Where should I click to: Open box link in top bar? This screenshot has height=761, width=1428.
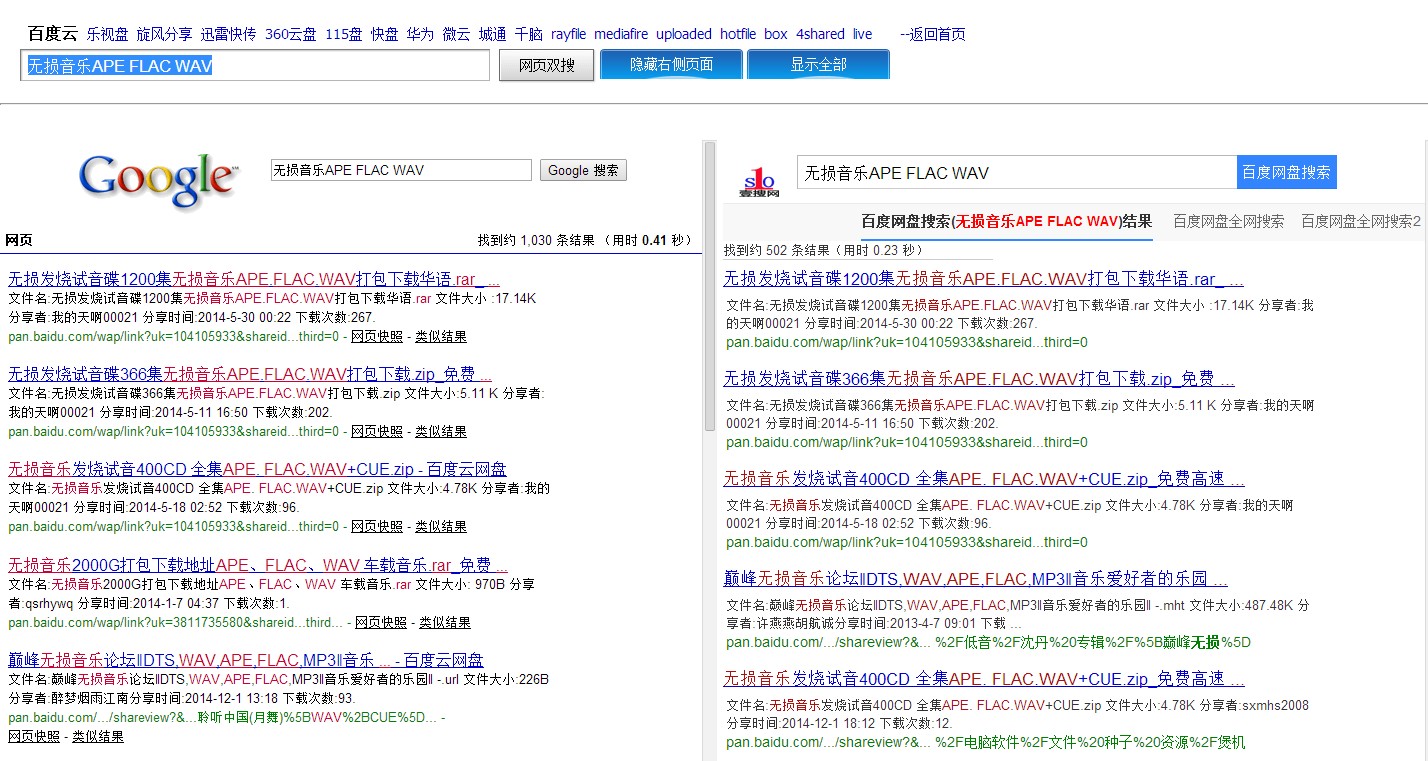776,34
